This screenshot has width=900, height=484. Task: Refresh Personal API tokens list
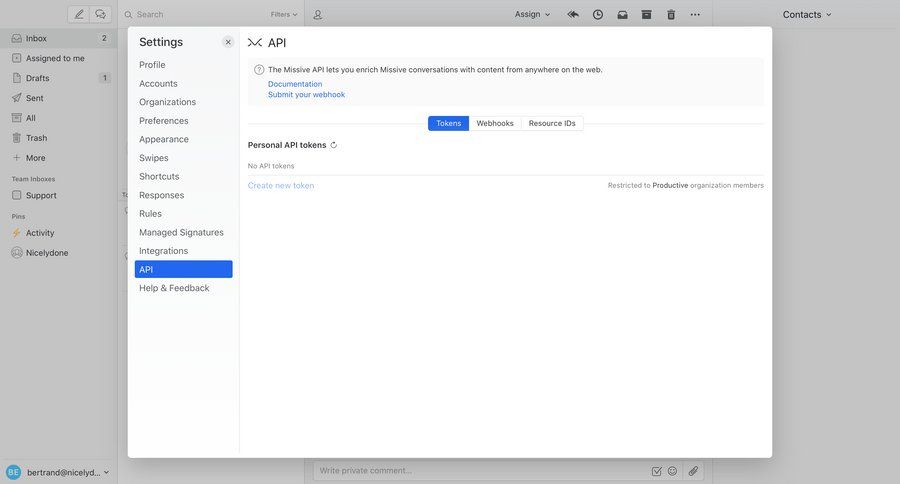(333, 145)
